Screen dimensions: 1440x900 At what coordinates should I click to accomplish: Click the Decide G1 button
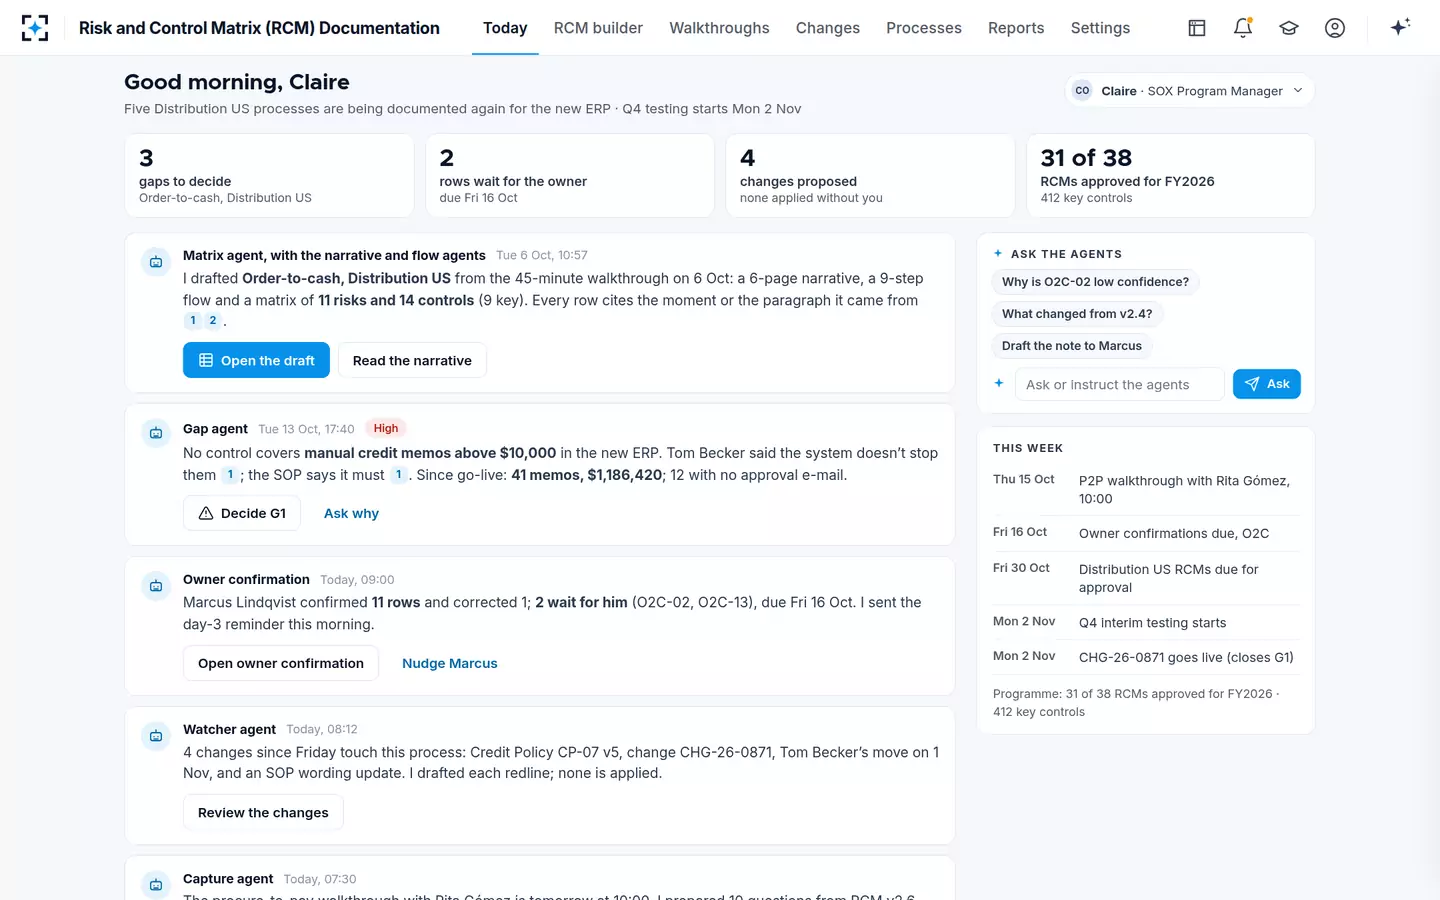coord(242,513)
